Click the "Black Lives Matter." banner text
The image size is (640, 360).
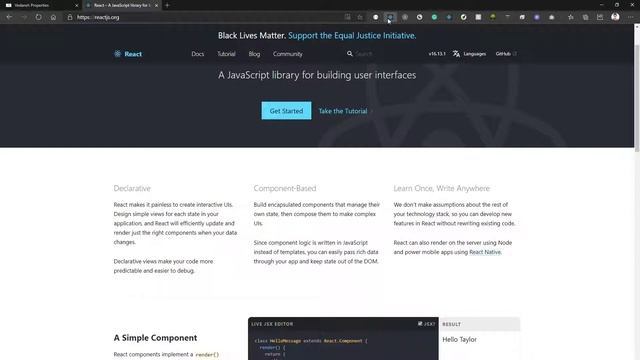click(x=252, y=36)
